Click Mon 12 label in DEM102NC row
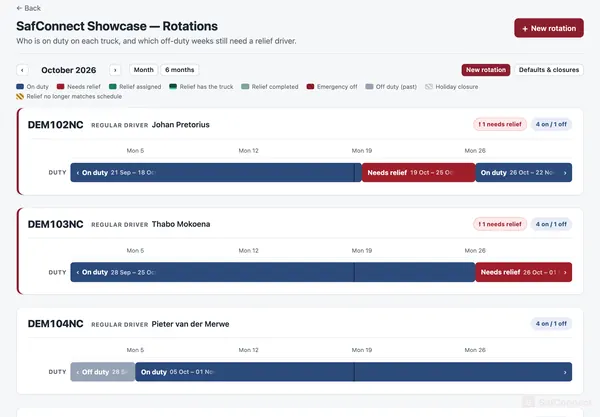The image size is (600, 417). pos(249,151)
